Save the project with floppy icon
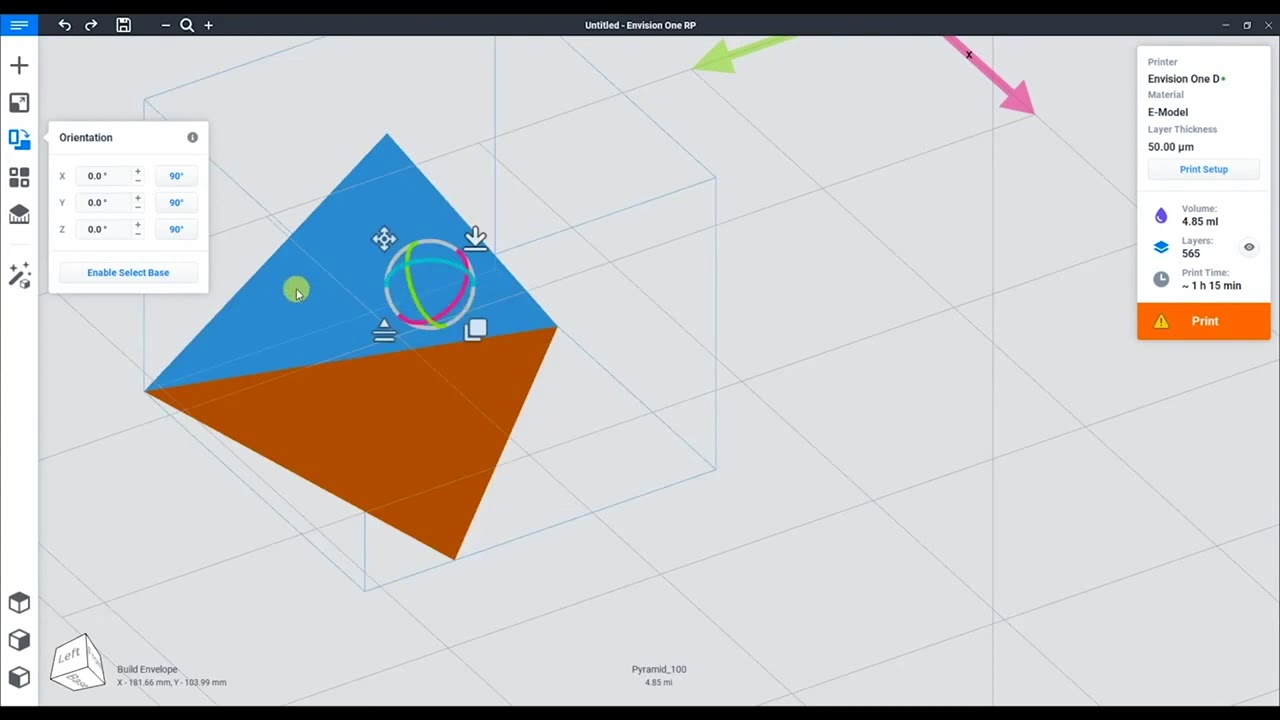Image resolution: width=1280 pixels, height=720 pixels. (x=123, y=25)
